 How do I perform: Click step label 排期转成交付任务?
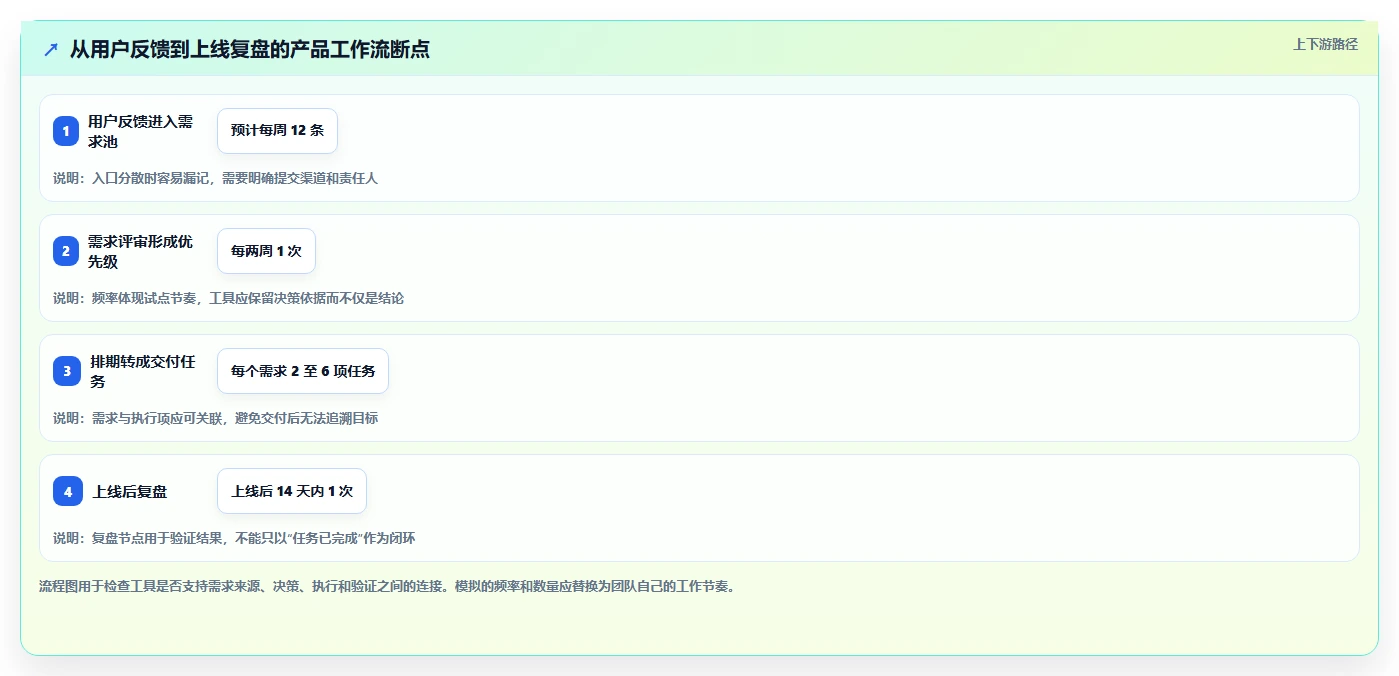pyautogui.click(x=142, y=371)
